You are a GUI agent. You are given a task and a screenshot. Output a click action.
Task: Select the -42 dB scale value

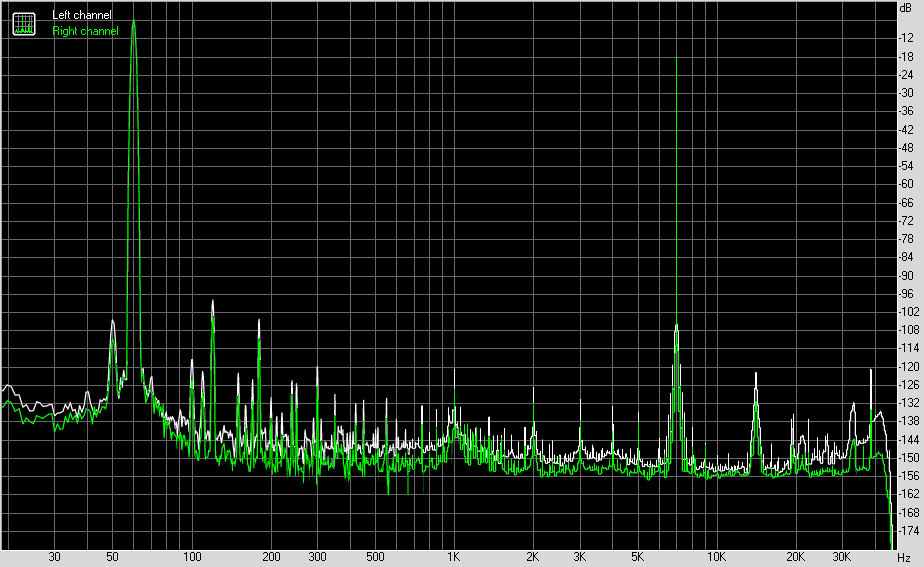click(906, 130)
